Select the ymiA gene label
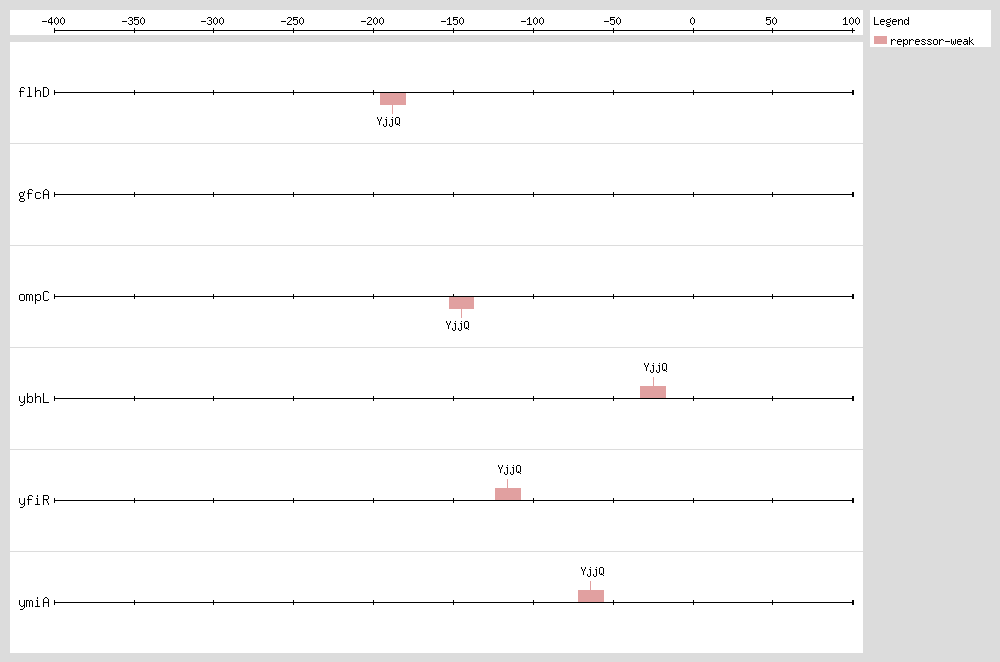This screenshot has width=1000, height=662. click(34, 603)
